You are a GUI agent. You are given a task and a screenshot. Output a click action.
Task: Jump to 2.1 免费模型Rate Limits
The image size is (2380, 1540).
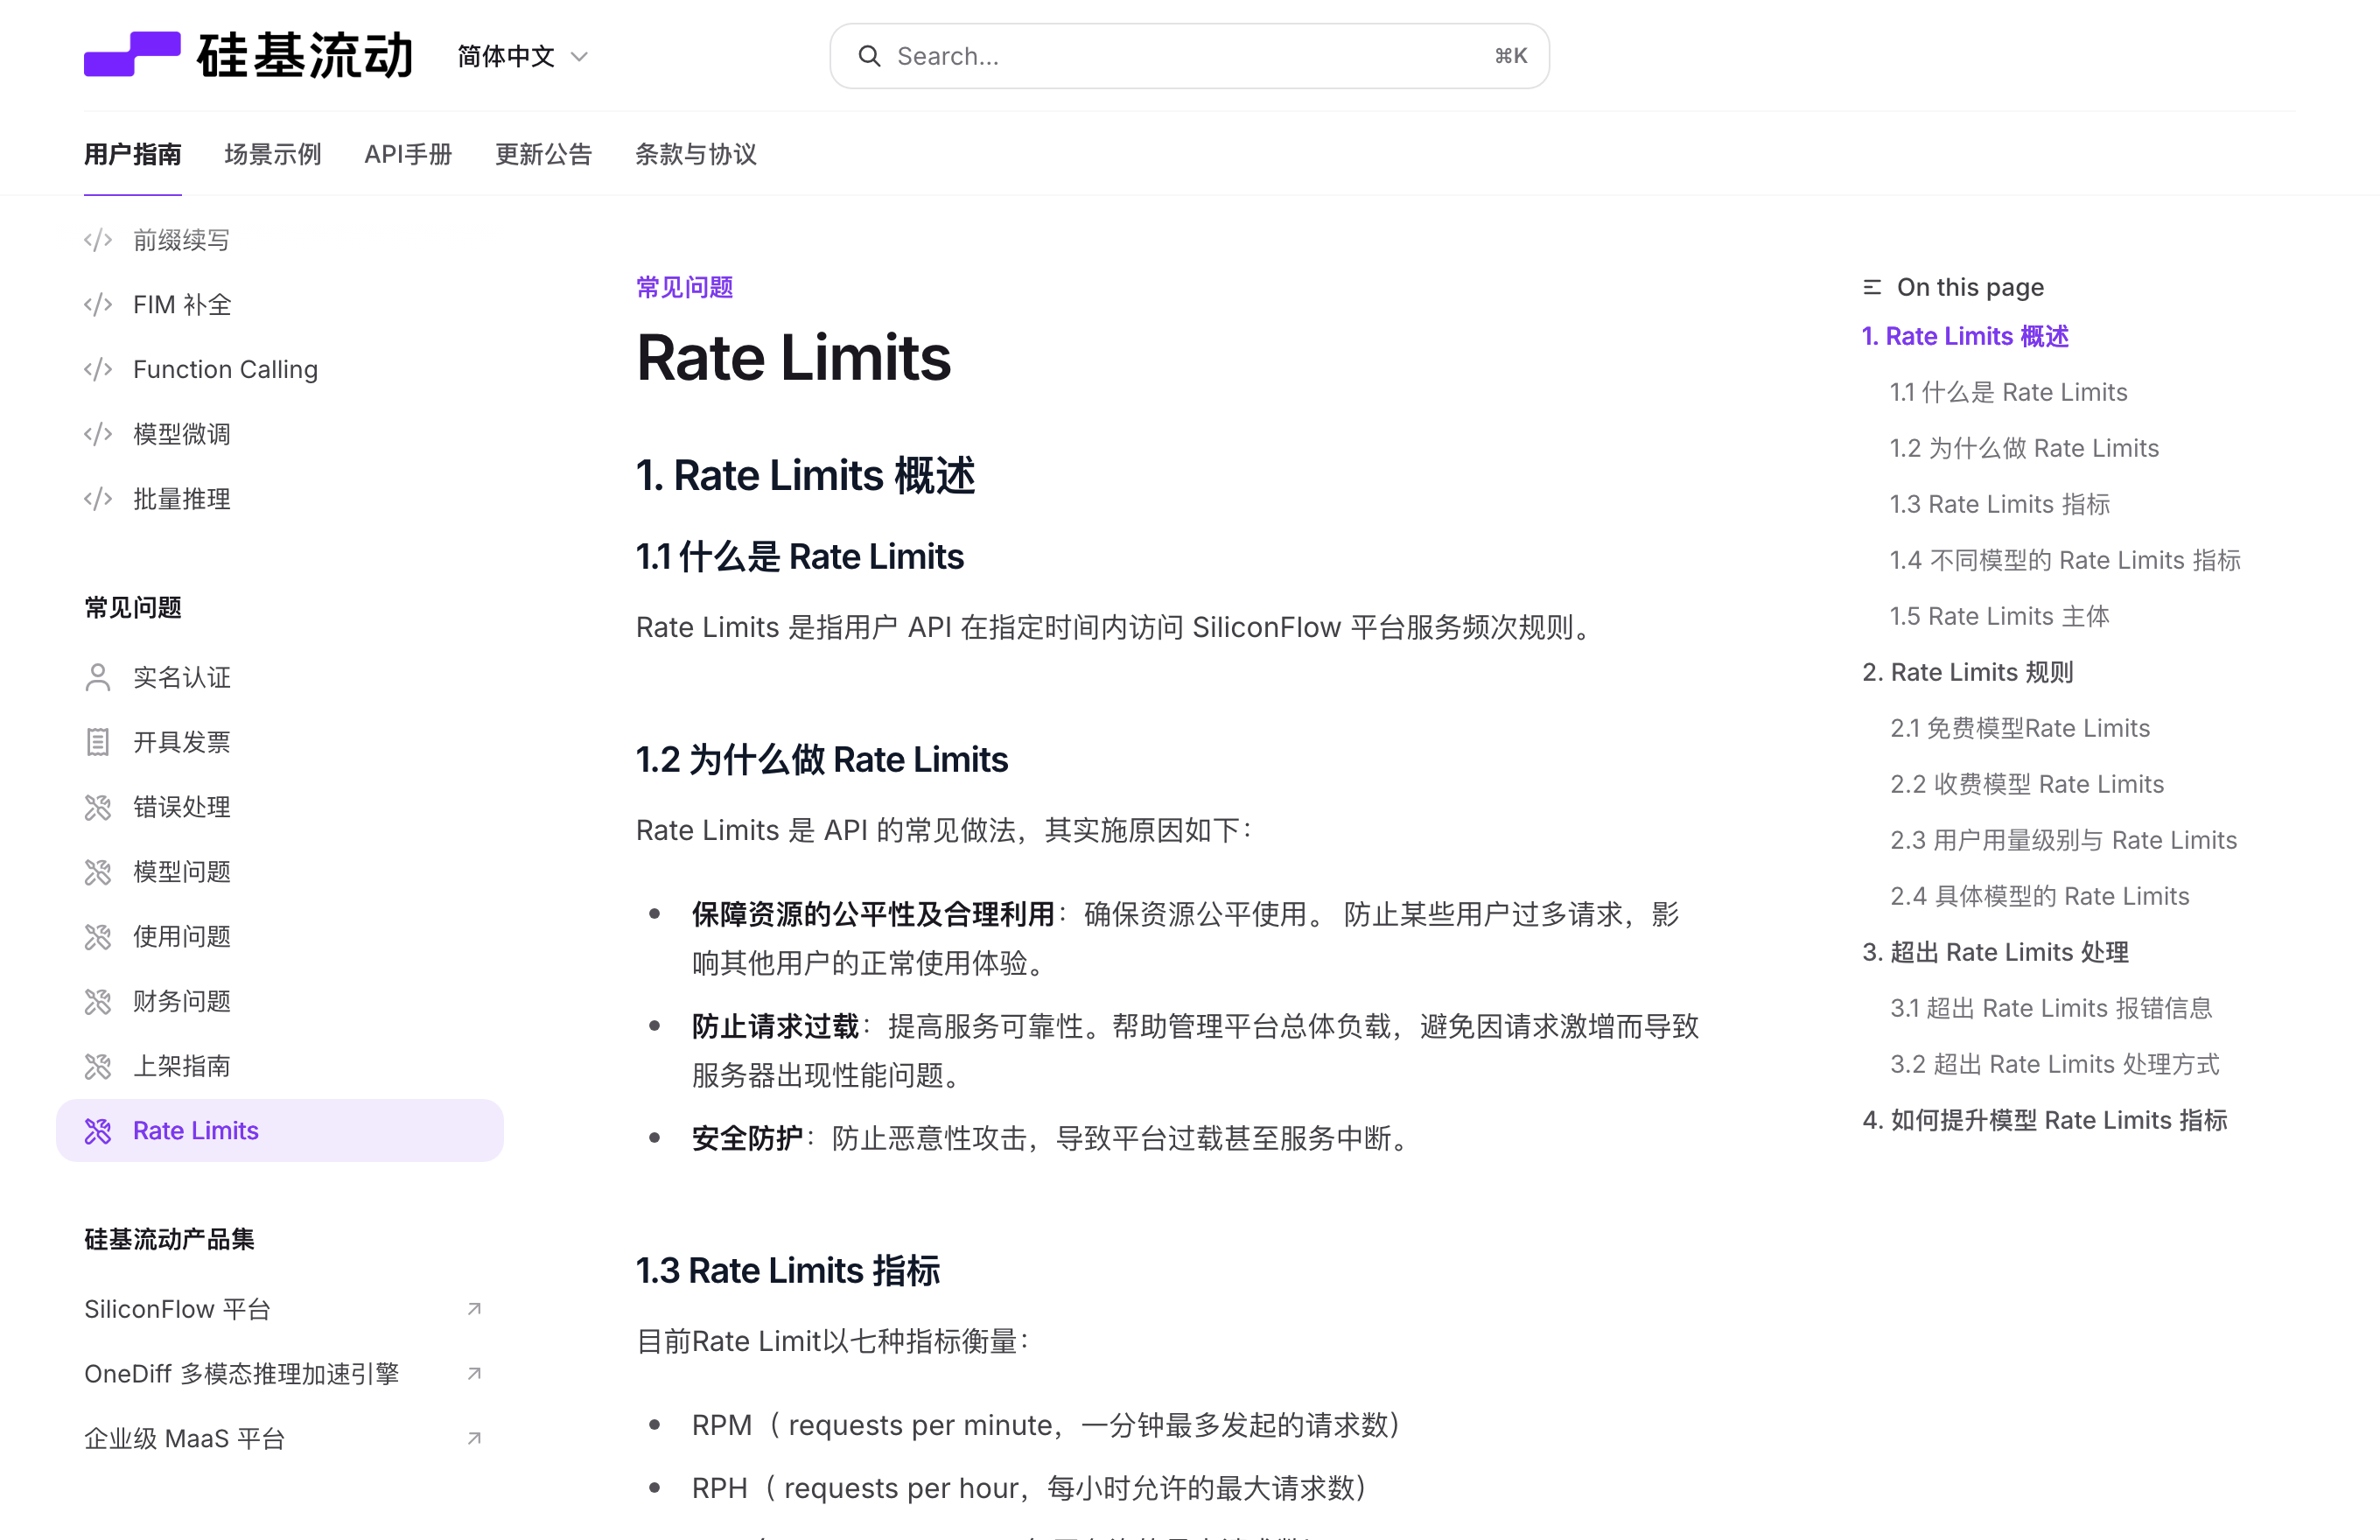point(2020,728)
